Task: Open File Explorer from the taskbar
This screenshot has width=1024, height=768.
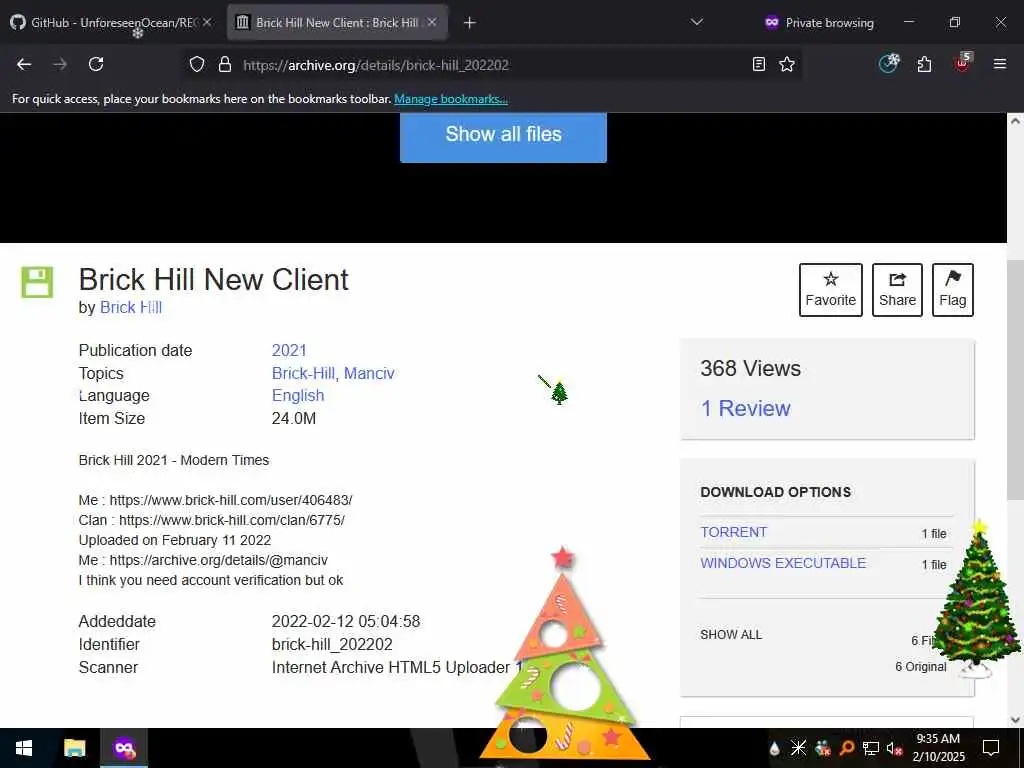Action: point(74,748)
